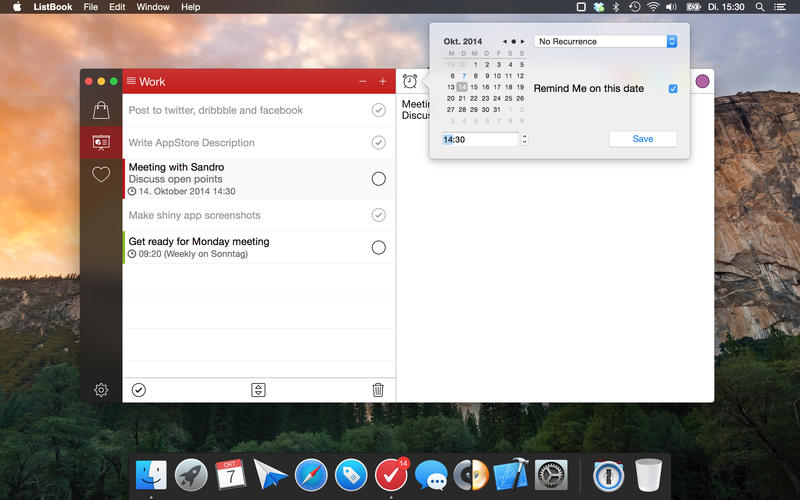Click the Save button

click(x=643, y=139)
